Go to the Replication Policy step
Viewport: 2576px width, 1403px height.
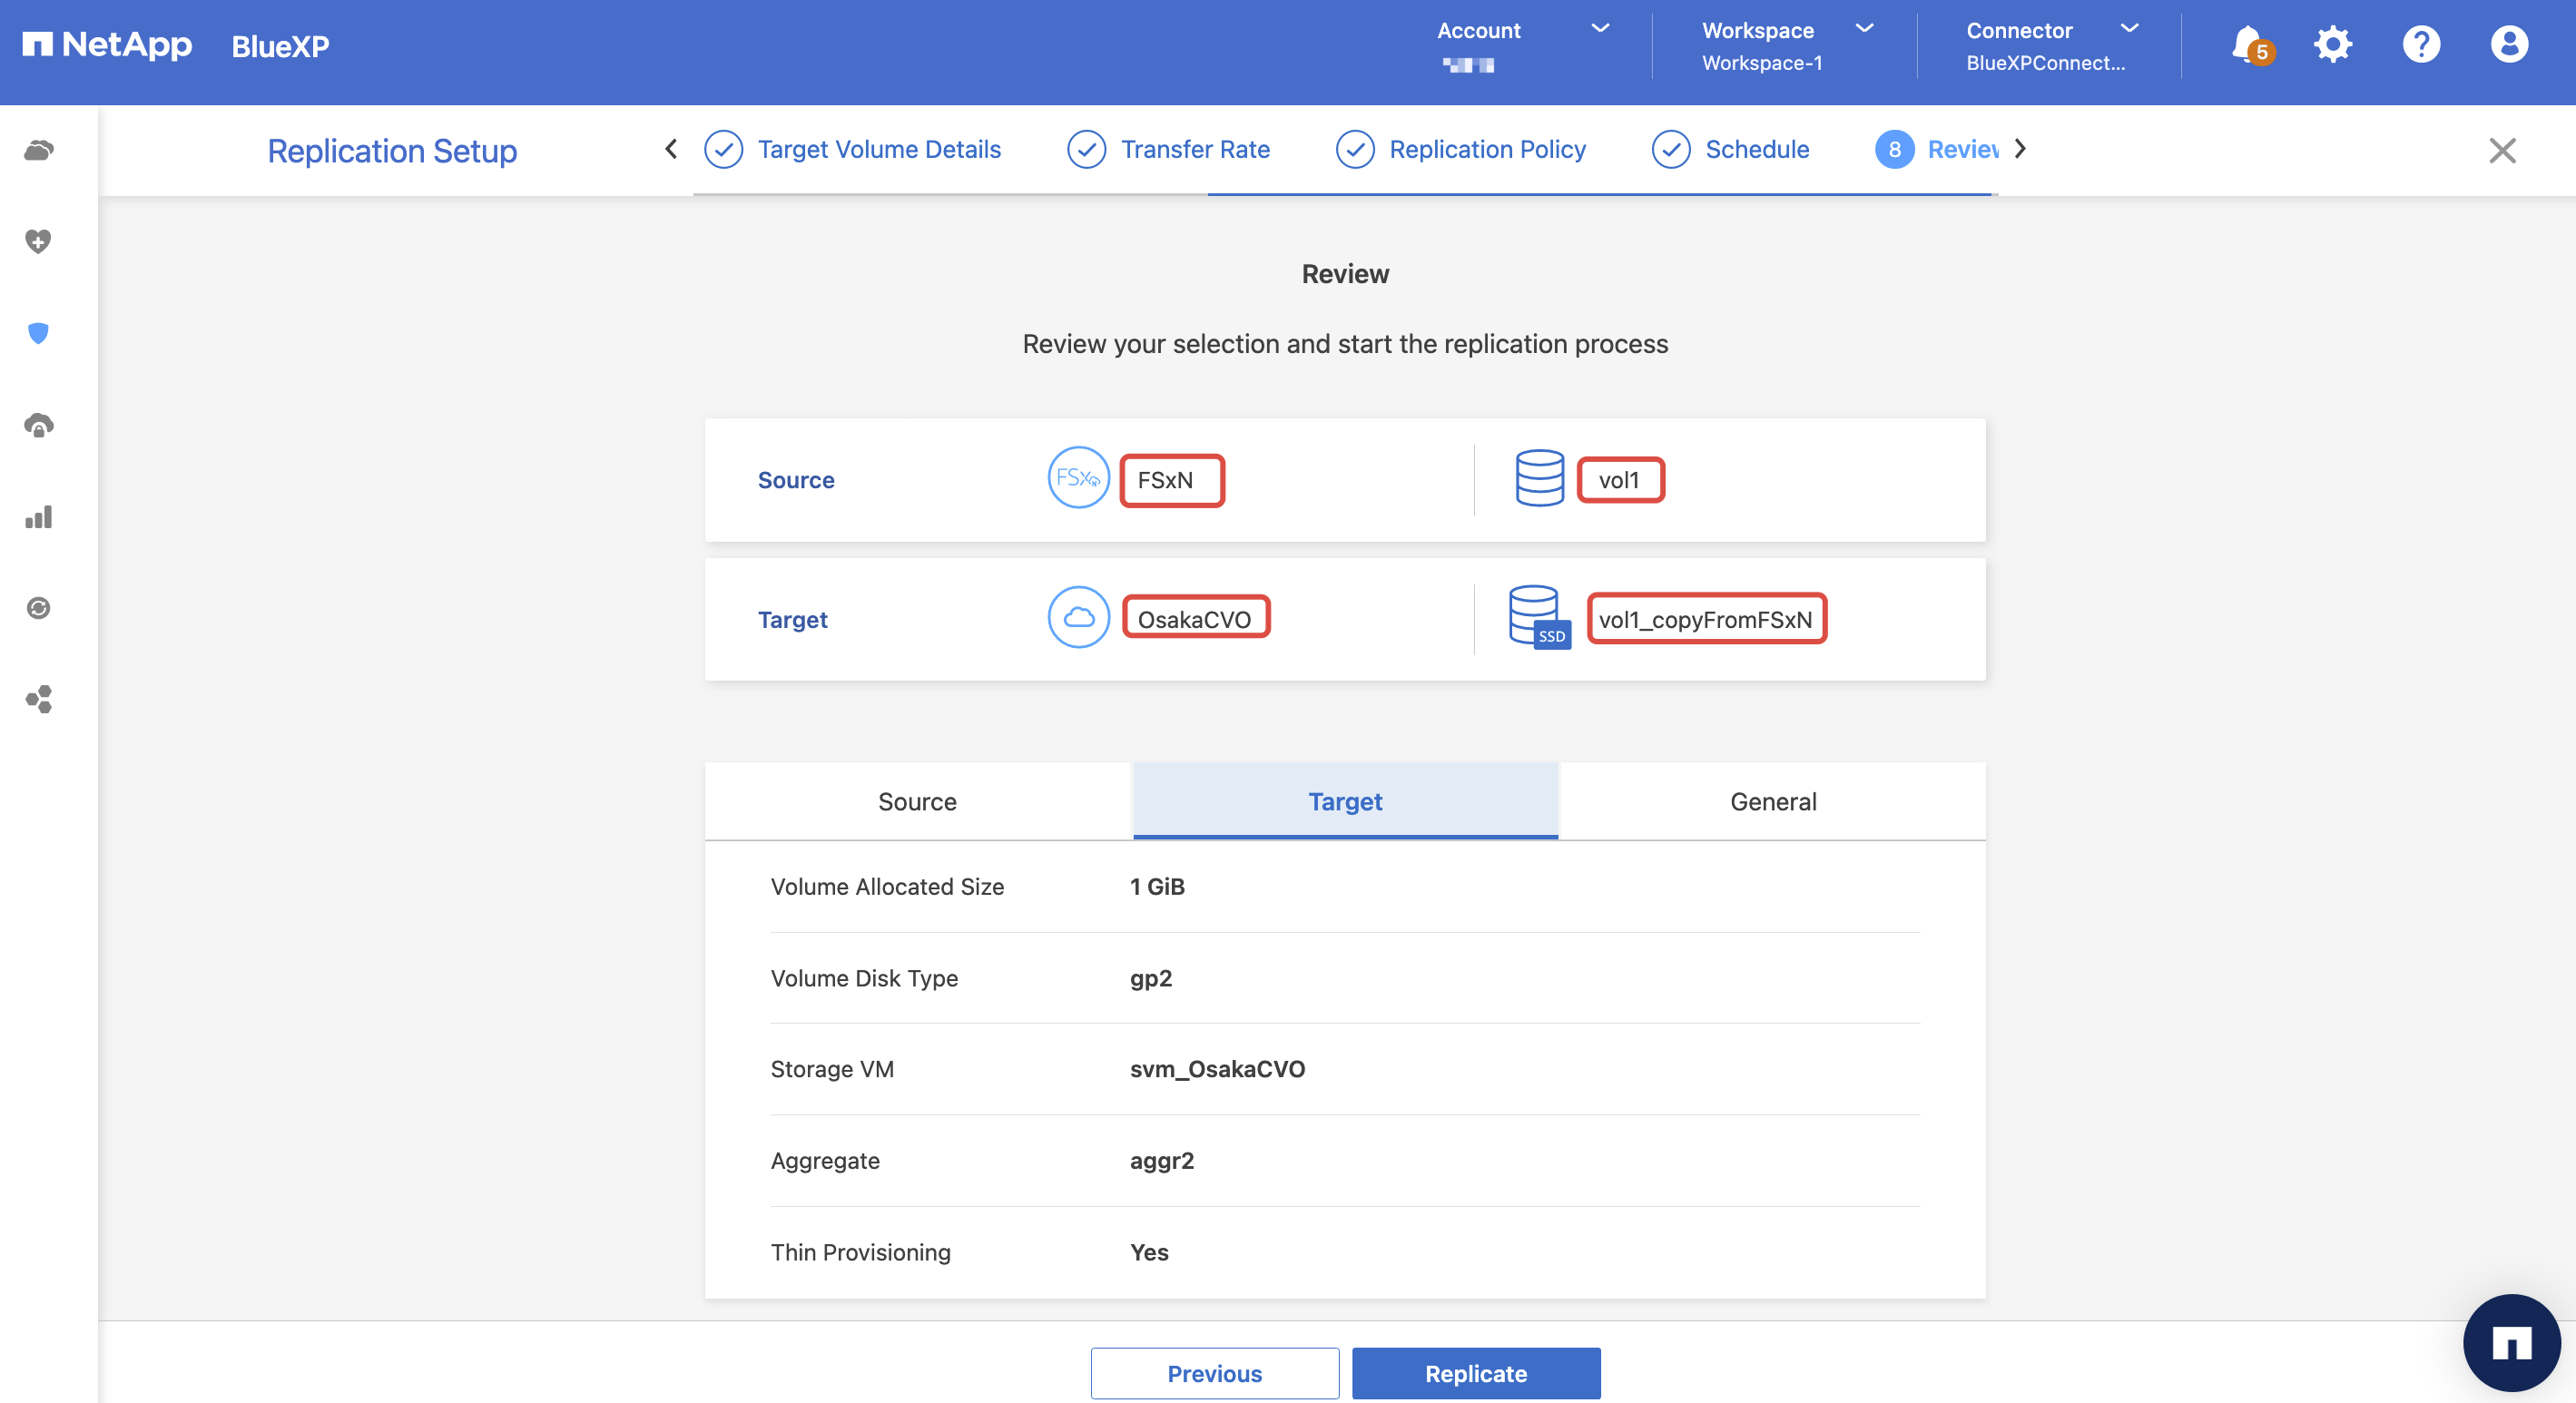click(1486, 149)
